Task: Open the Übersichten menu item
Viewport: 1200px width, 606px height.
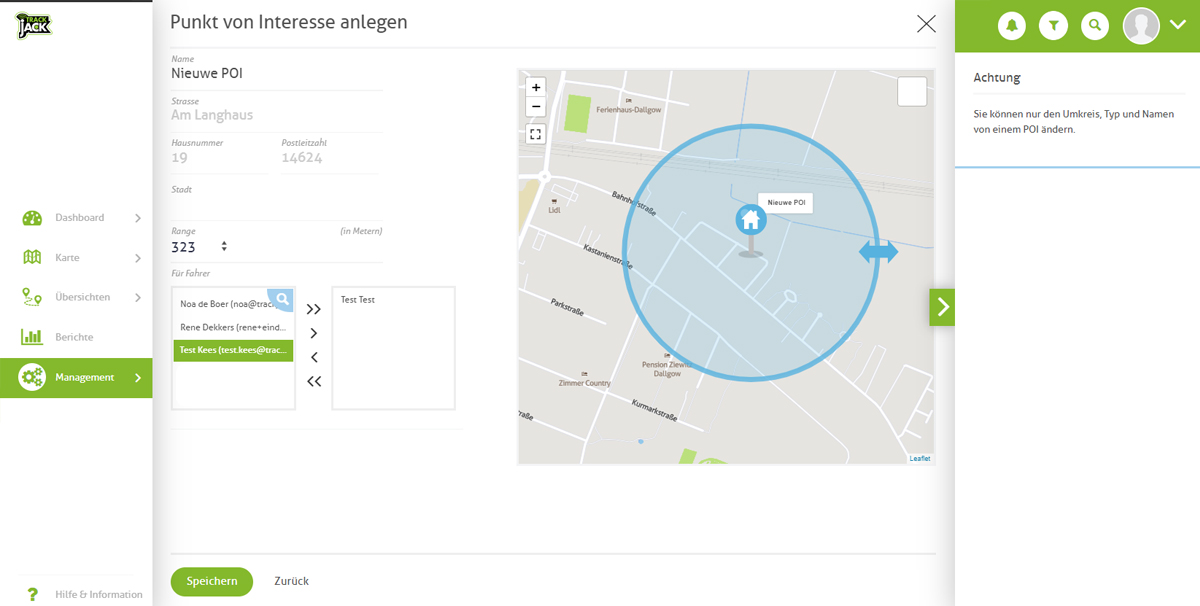Action: [82, 297]
